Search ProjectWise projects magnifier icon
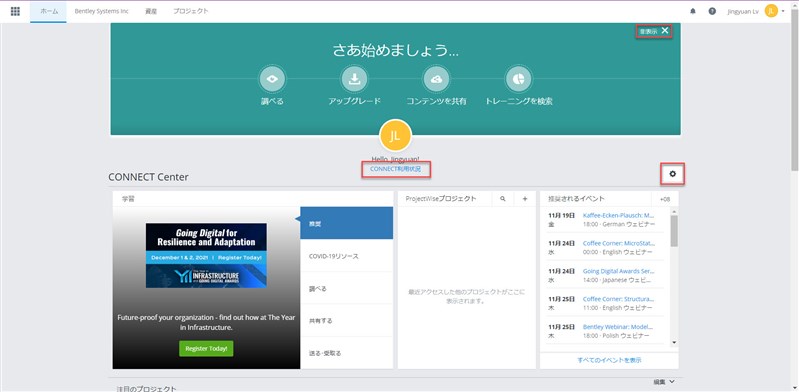Viewport: 799px width, 392px height. [x=503, y=199]
